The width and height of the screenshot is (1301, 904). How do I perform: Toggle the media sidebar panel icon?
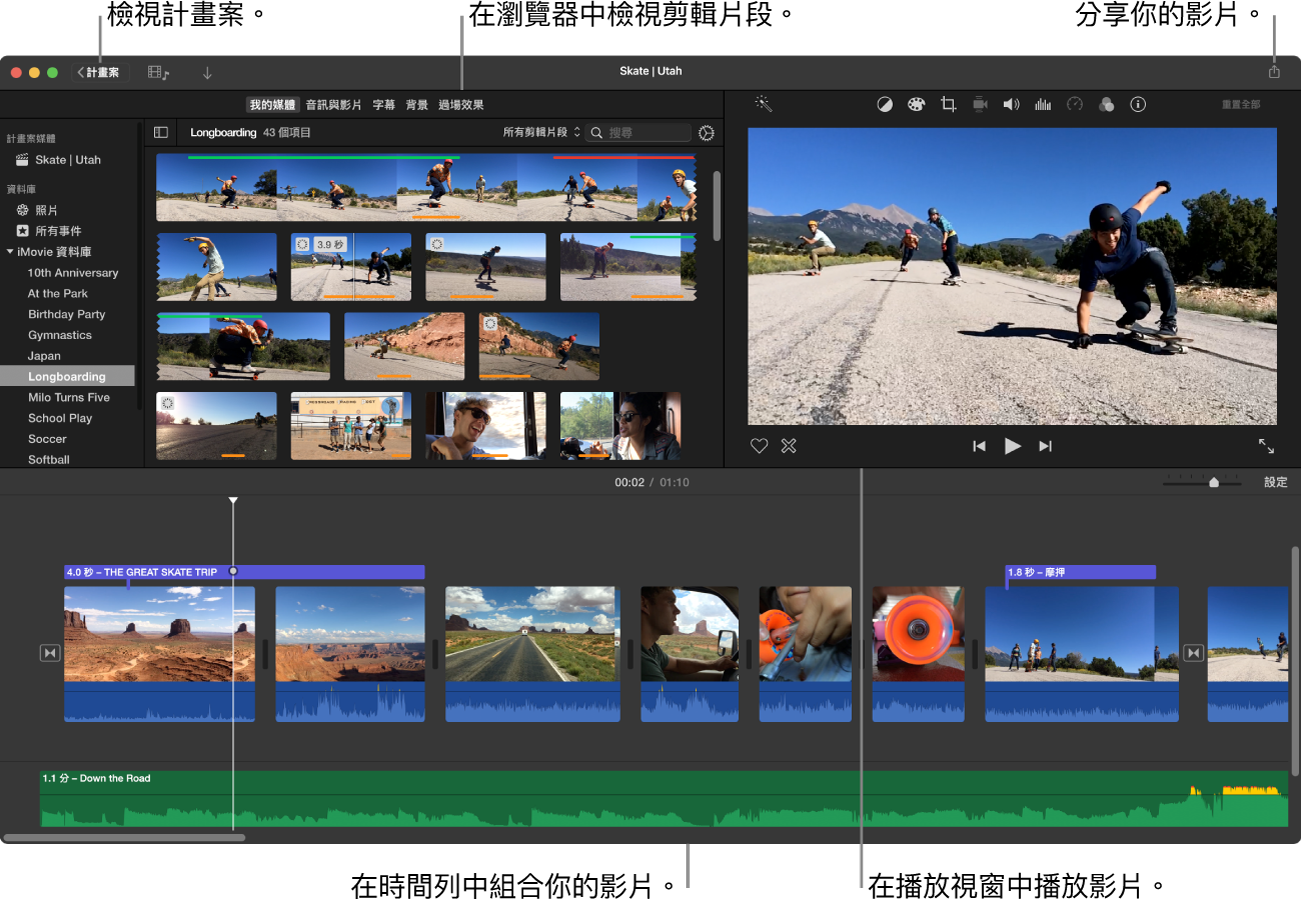tap(160, 132)
